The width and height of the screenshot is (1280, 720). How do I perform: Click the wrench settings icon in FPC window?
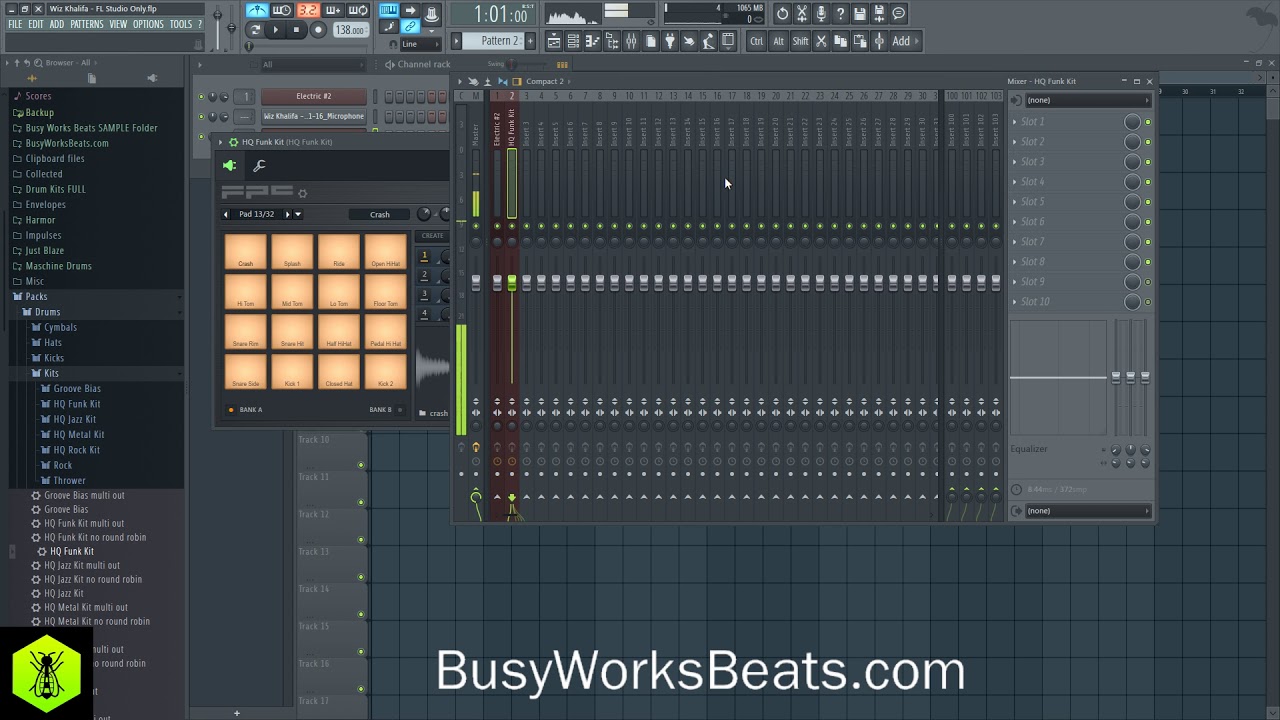pos(259,166)
